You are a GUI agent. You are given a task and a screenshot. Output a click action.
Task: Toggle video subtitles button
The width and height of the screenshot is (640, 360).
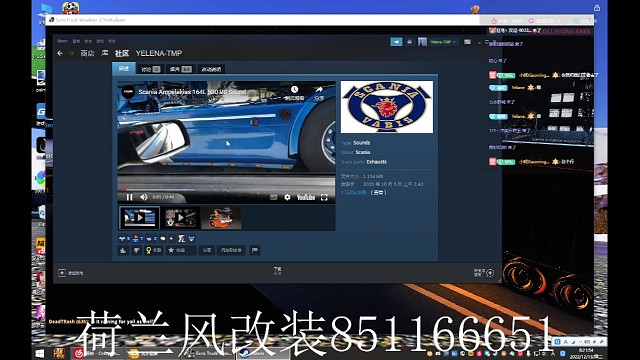pyautogui.click(x=274, y=197)
